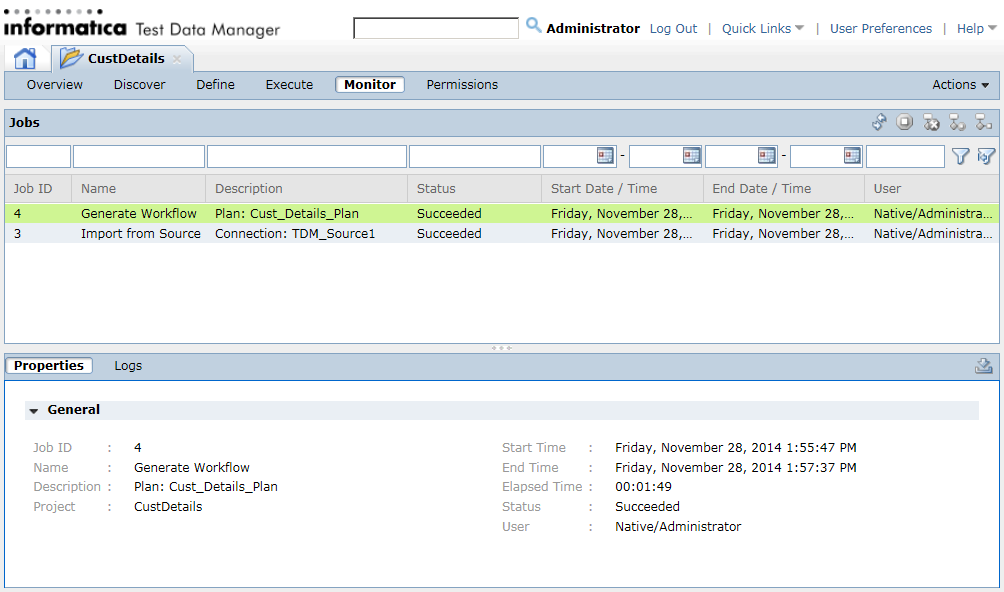Focus the Name filter field
1004x592 pixels.
point(139,156)
